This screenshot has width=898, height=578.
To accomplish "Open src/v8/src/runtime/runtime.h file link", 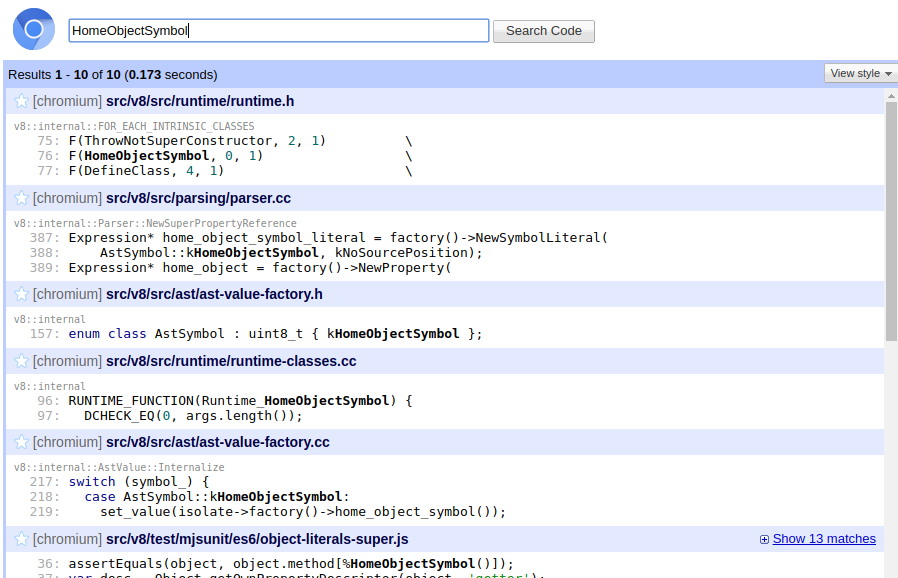I will pyautogui.click(x=199, y=101).
